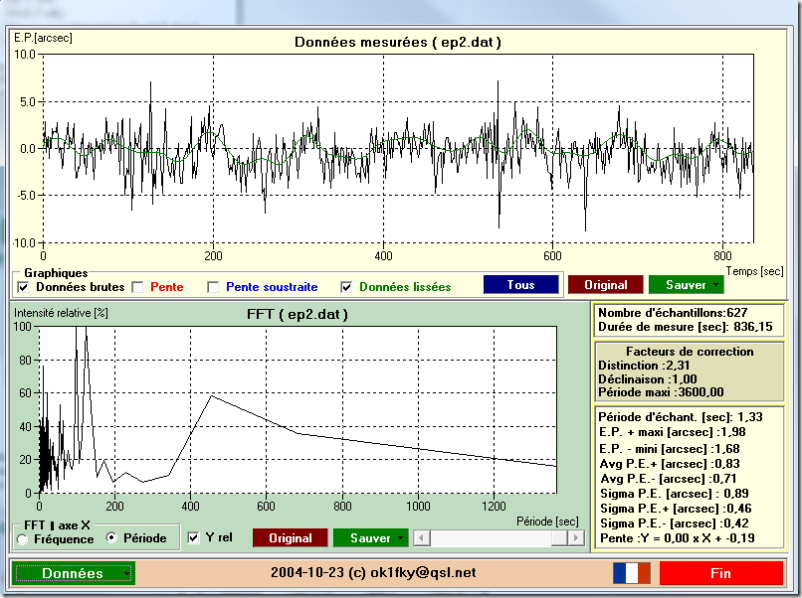Click the FFT scrollbar left arrow

click(x=422, y=538)
